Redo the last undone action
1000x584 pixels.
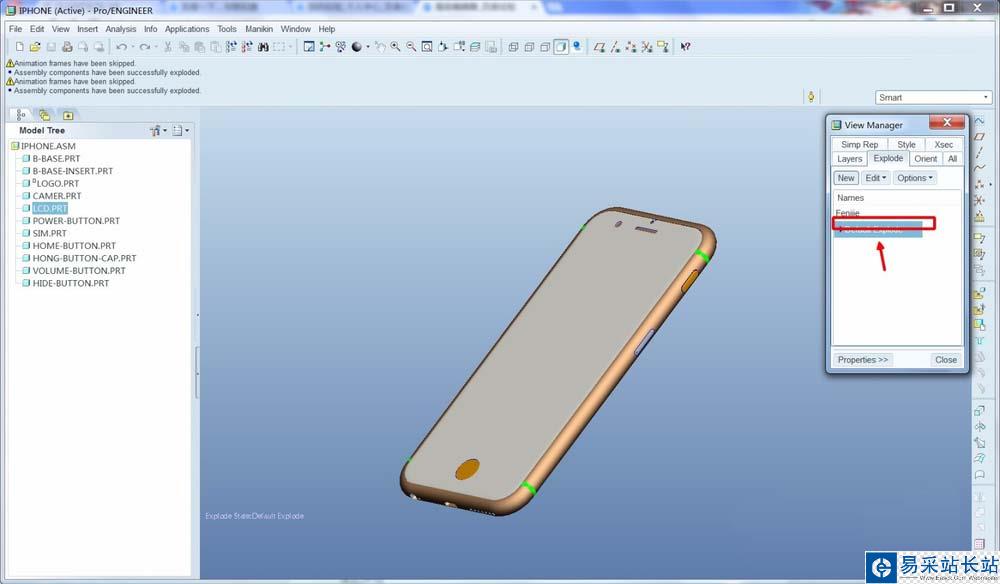click(145, 47)
